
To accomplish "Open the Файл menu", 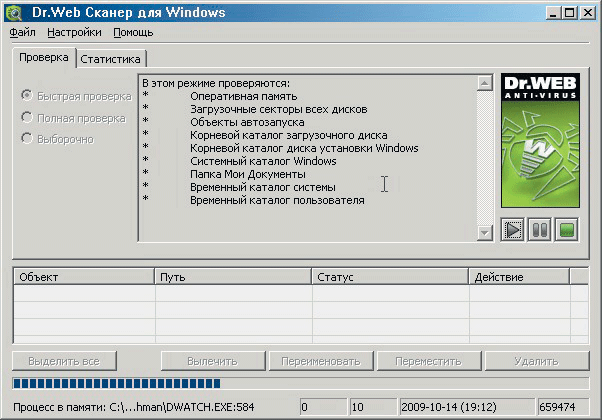I will point(22,32).
